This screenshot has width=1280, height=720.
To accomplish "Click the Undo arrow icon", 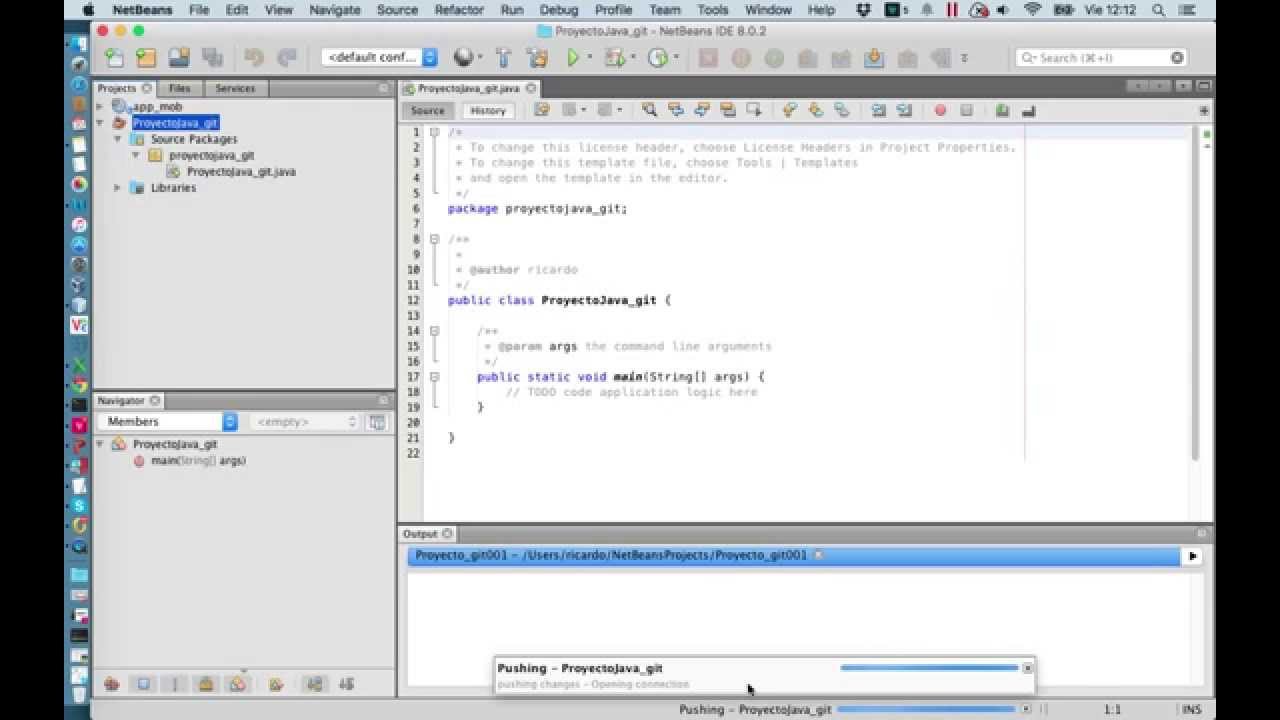I will 254,58.
